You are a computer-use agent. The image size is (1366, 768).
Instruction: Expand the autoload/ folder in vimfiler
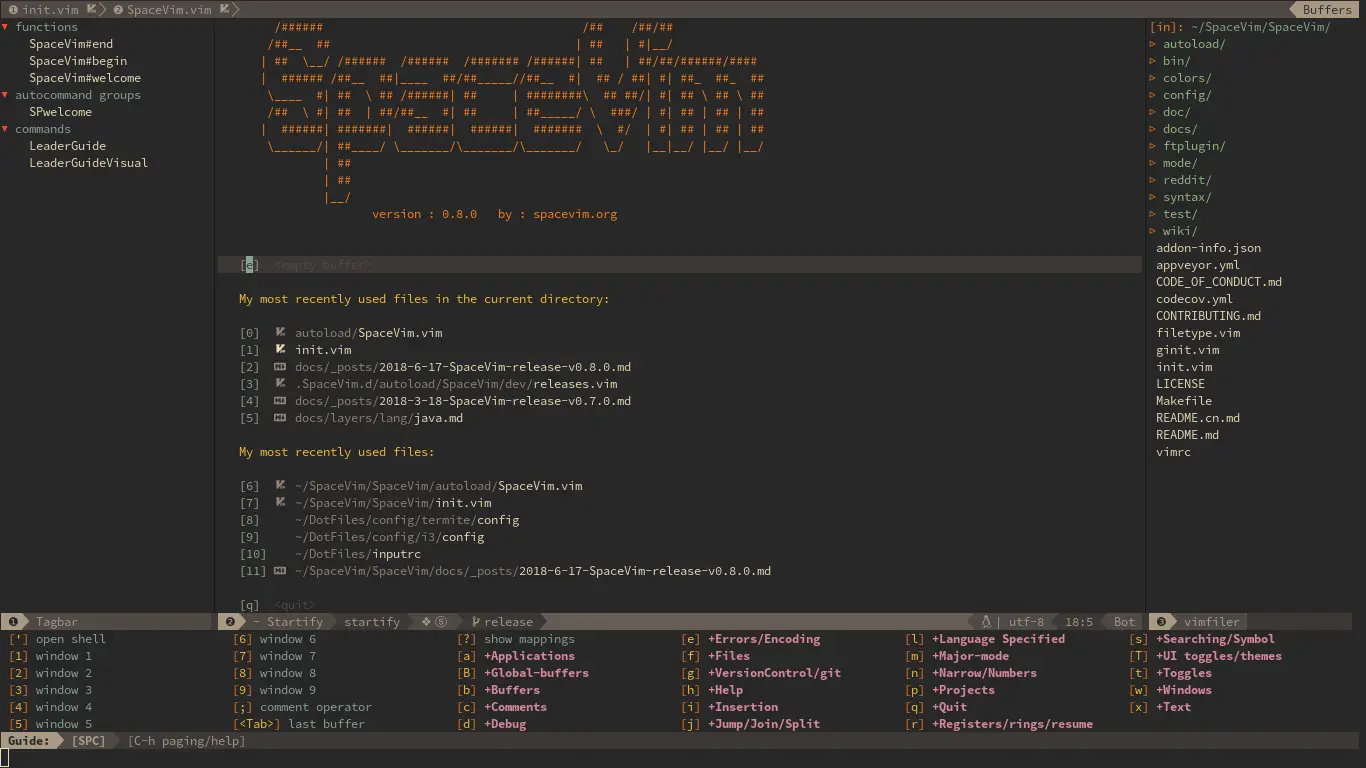coord(1152,43)
